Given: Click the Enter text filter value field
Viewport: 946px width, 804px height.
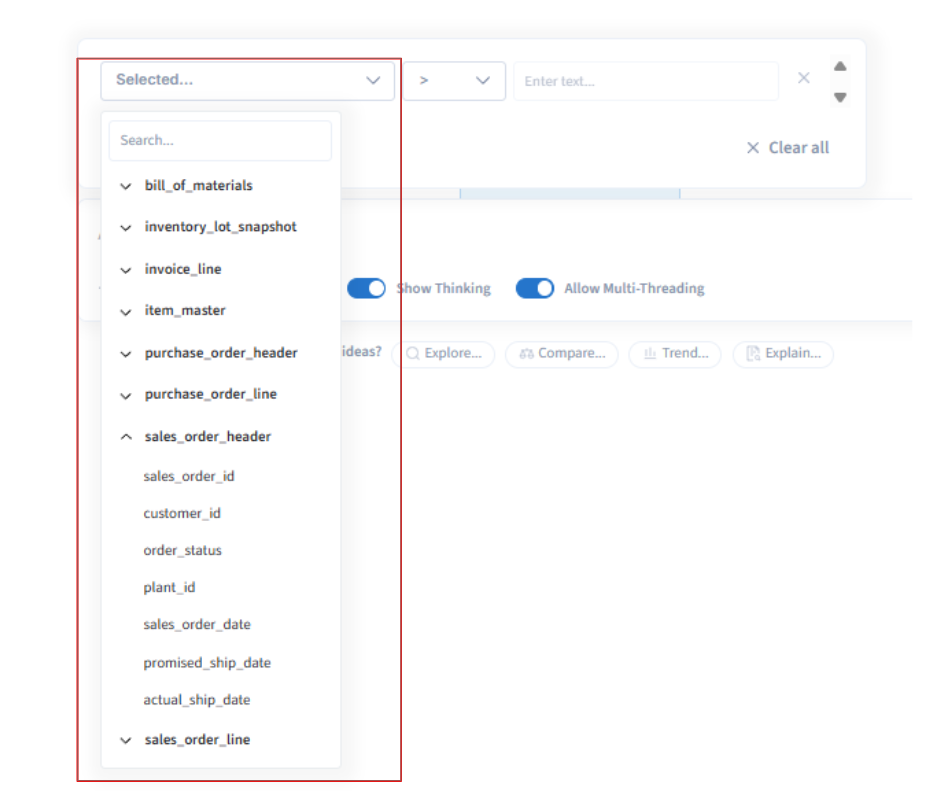Looking at the screenshot, I should click(645, 81).
